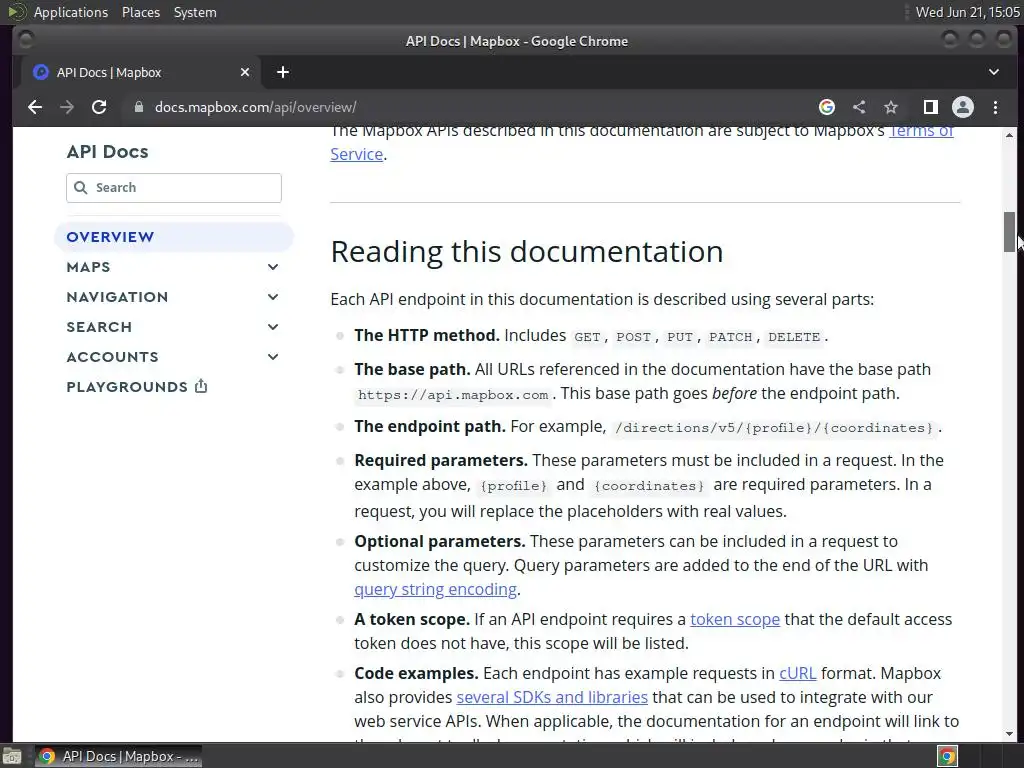The width and height of the screenshot is (1024, 768).
Task: Click the Playgrounds external link icon
Action: click(x=201, y=386)
